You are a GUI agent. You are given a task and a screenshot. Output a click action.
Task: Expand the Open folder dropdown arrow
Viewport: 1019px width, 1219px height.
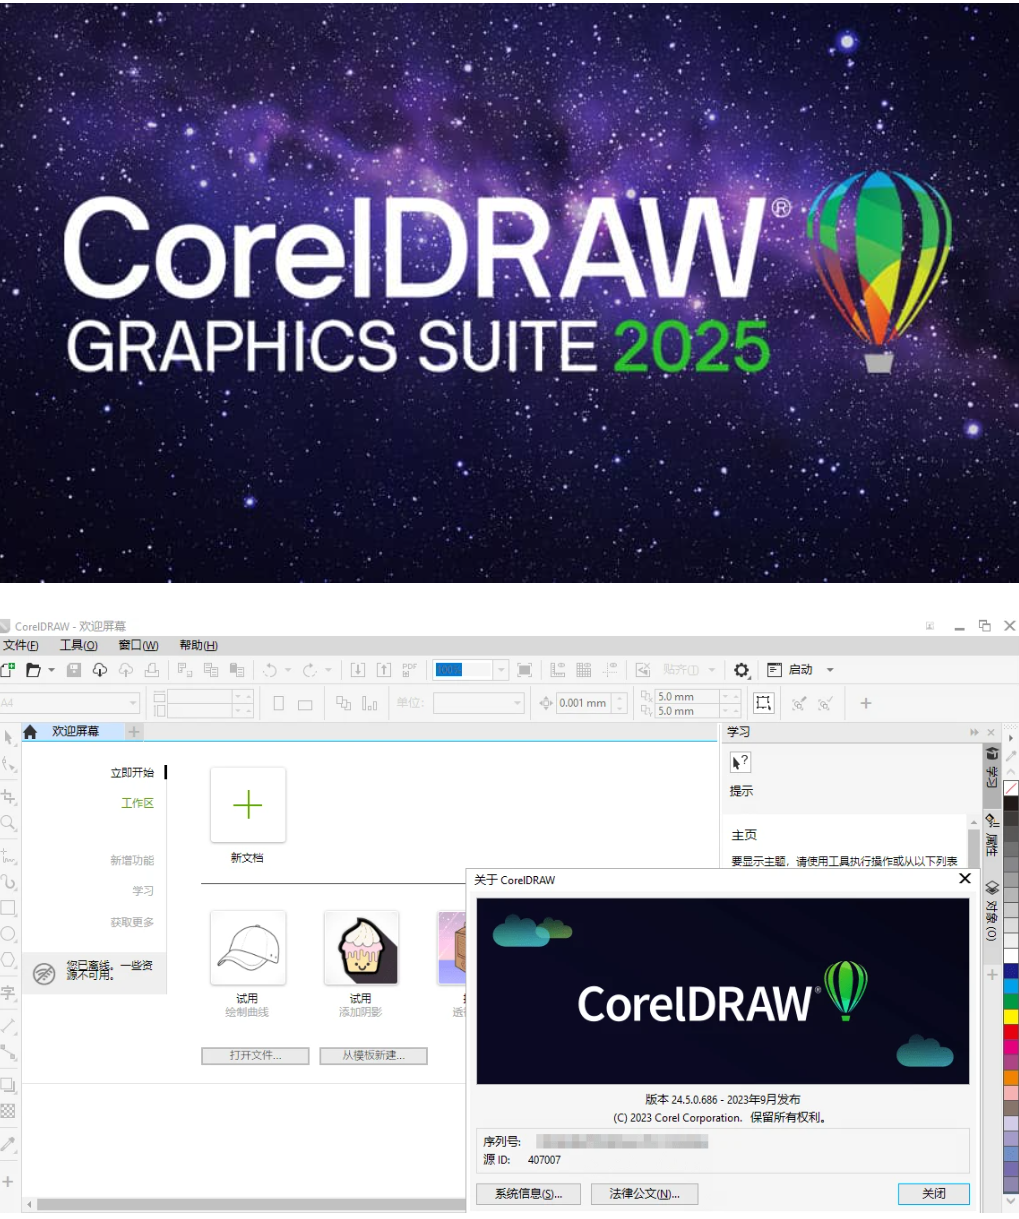[x=51, y=670]
